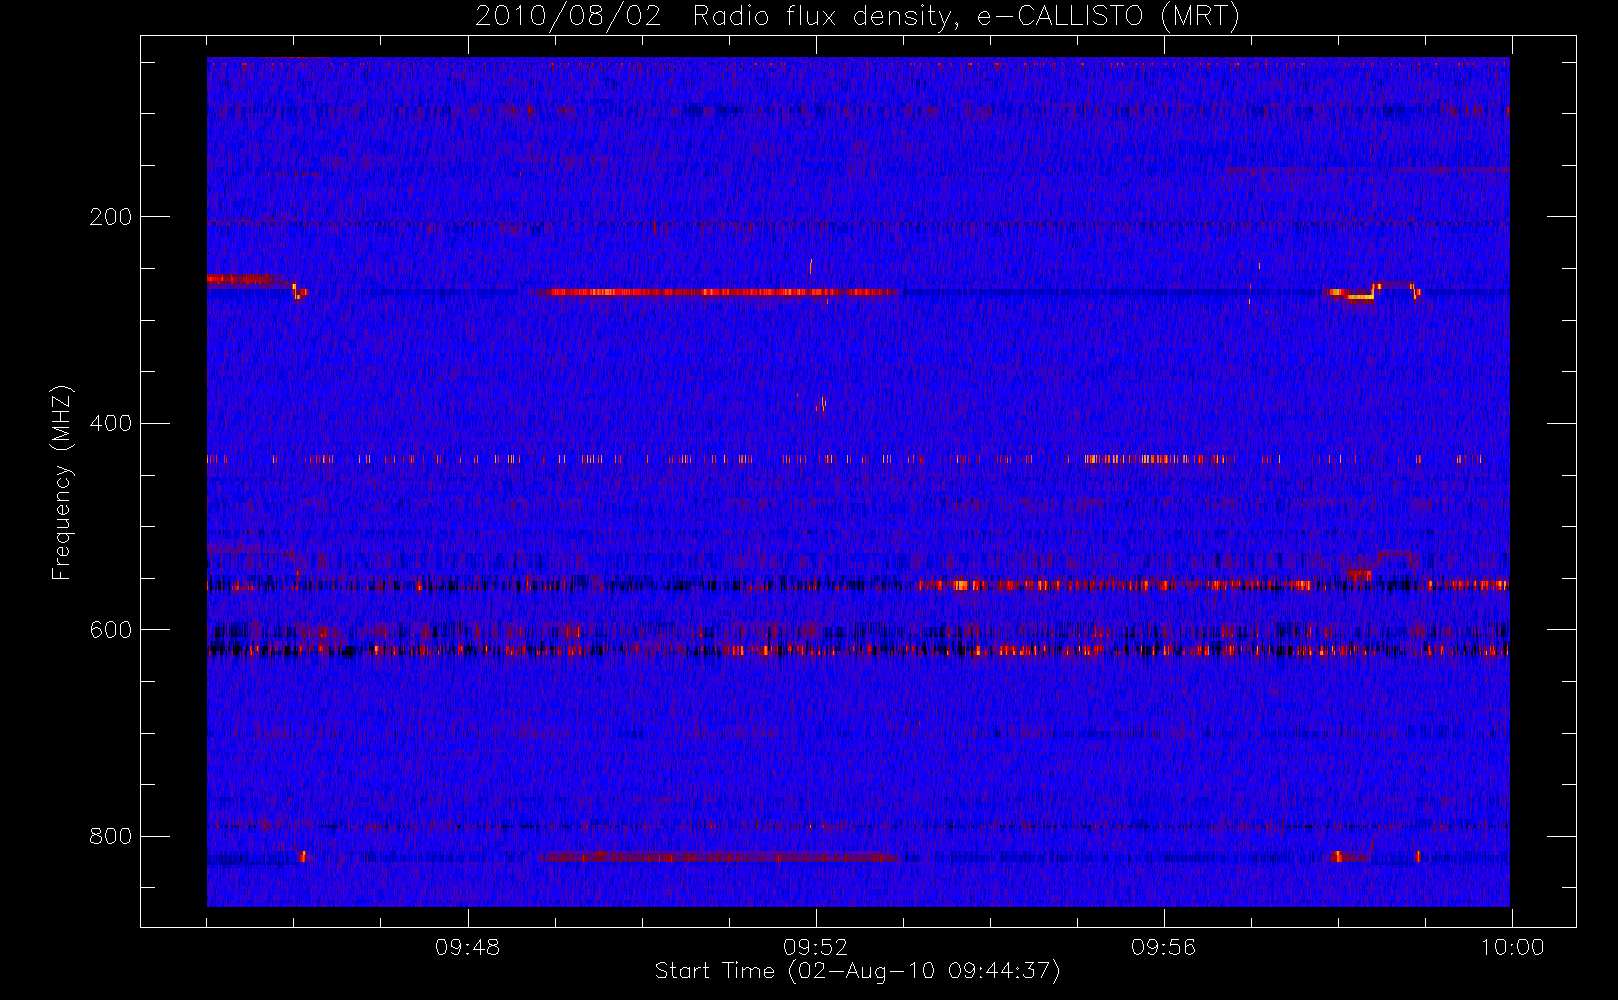Image resolution: width=1618 pixels, height=1000 pixels.
Task: Click the 200 frequency tick label
Action: click(x=110, y=217)
